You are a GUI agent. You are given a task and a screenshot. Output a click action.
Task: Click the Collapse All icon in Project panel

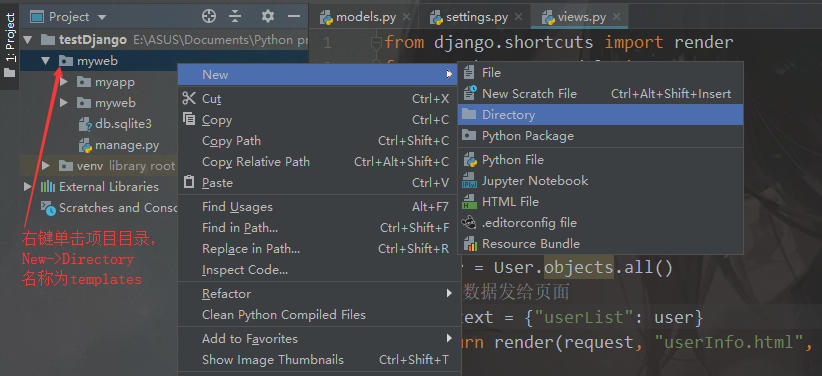pyautogui.click(x=235, y=16)
